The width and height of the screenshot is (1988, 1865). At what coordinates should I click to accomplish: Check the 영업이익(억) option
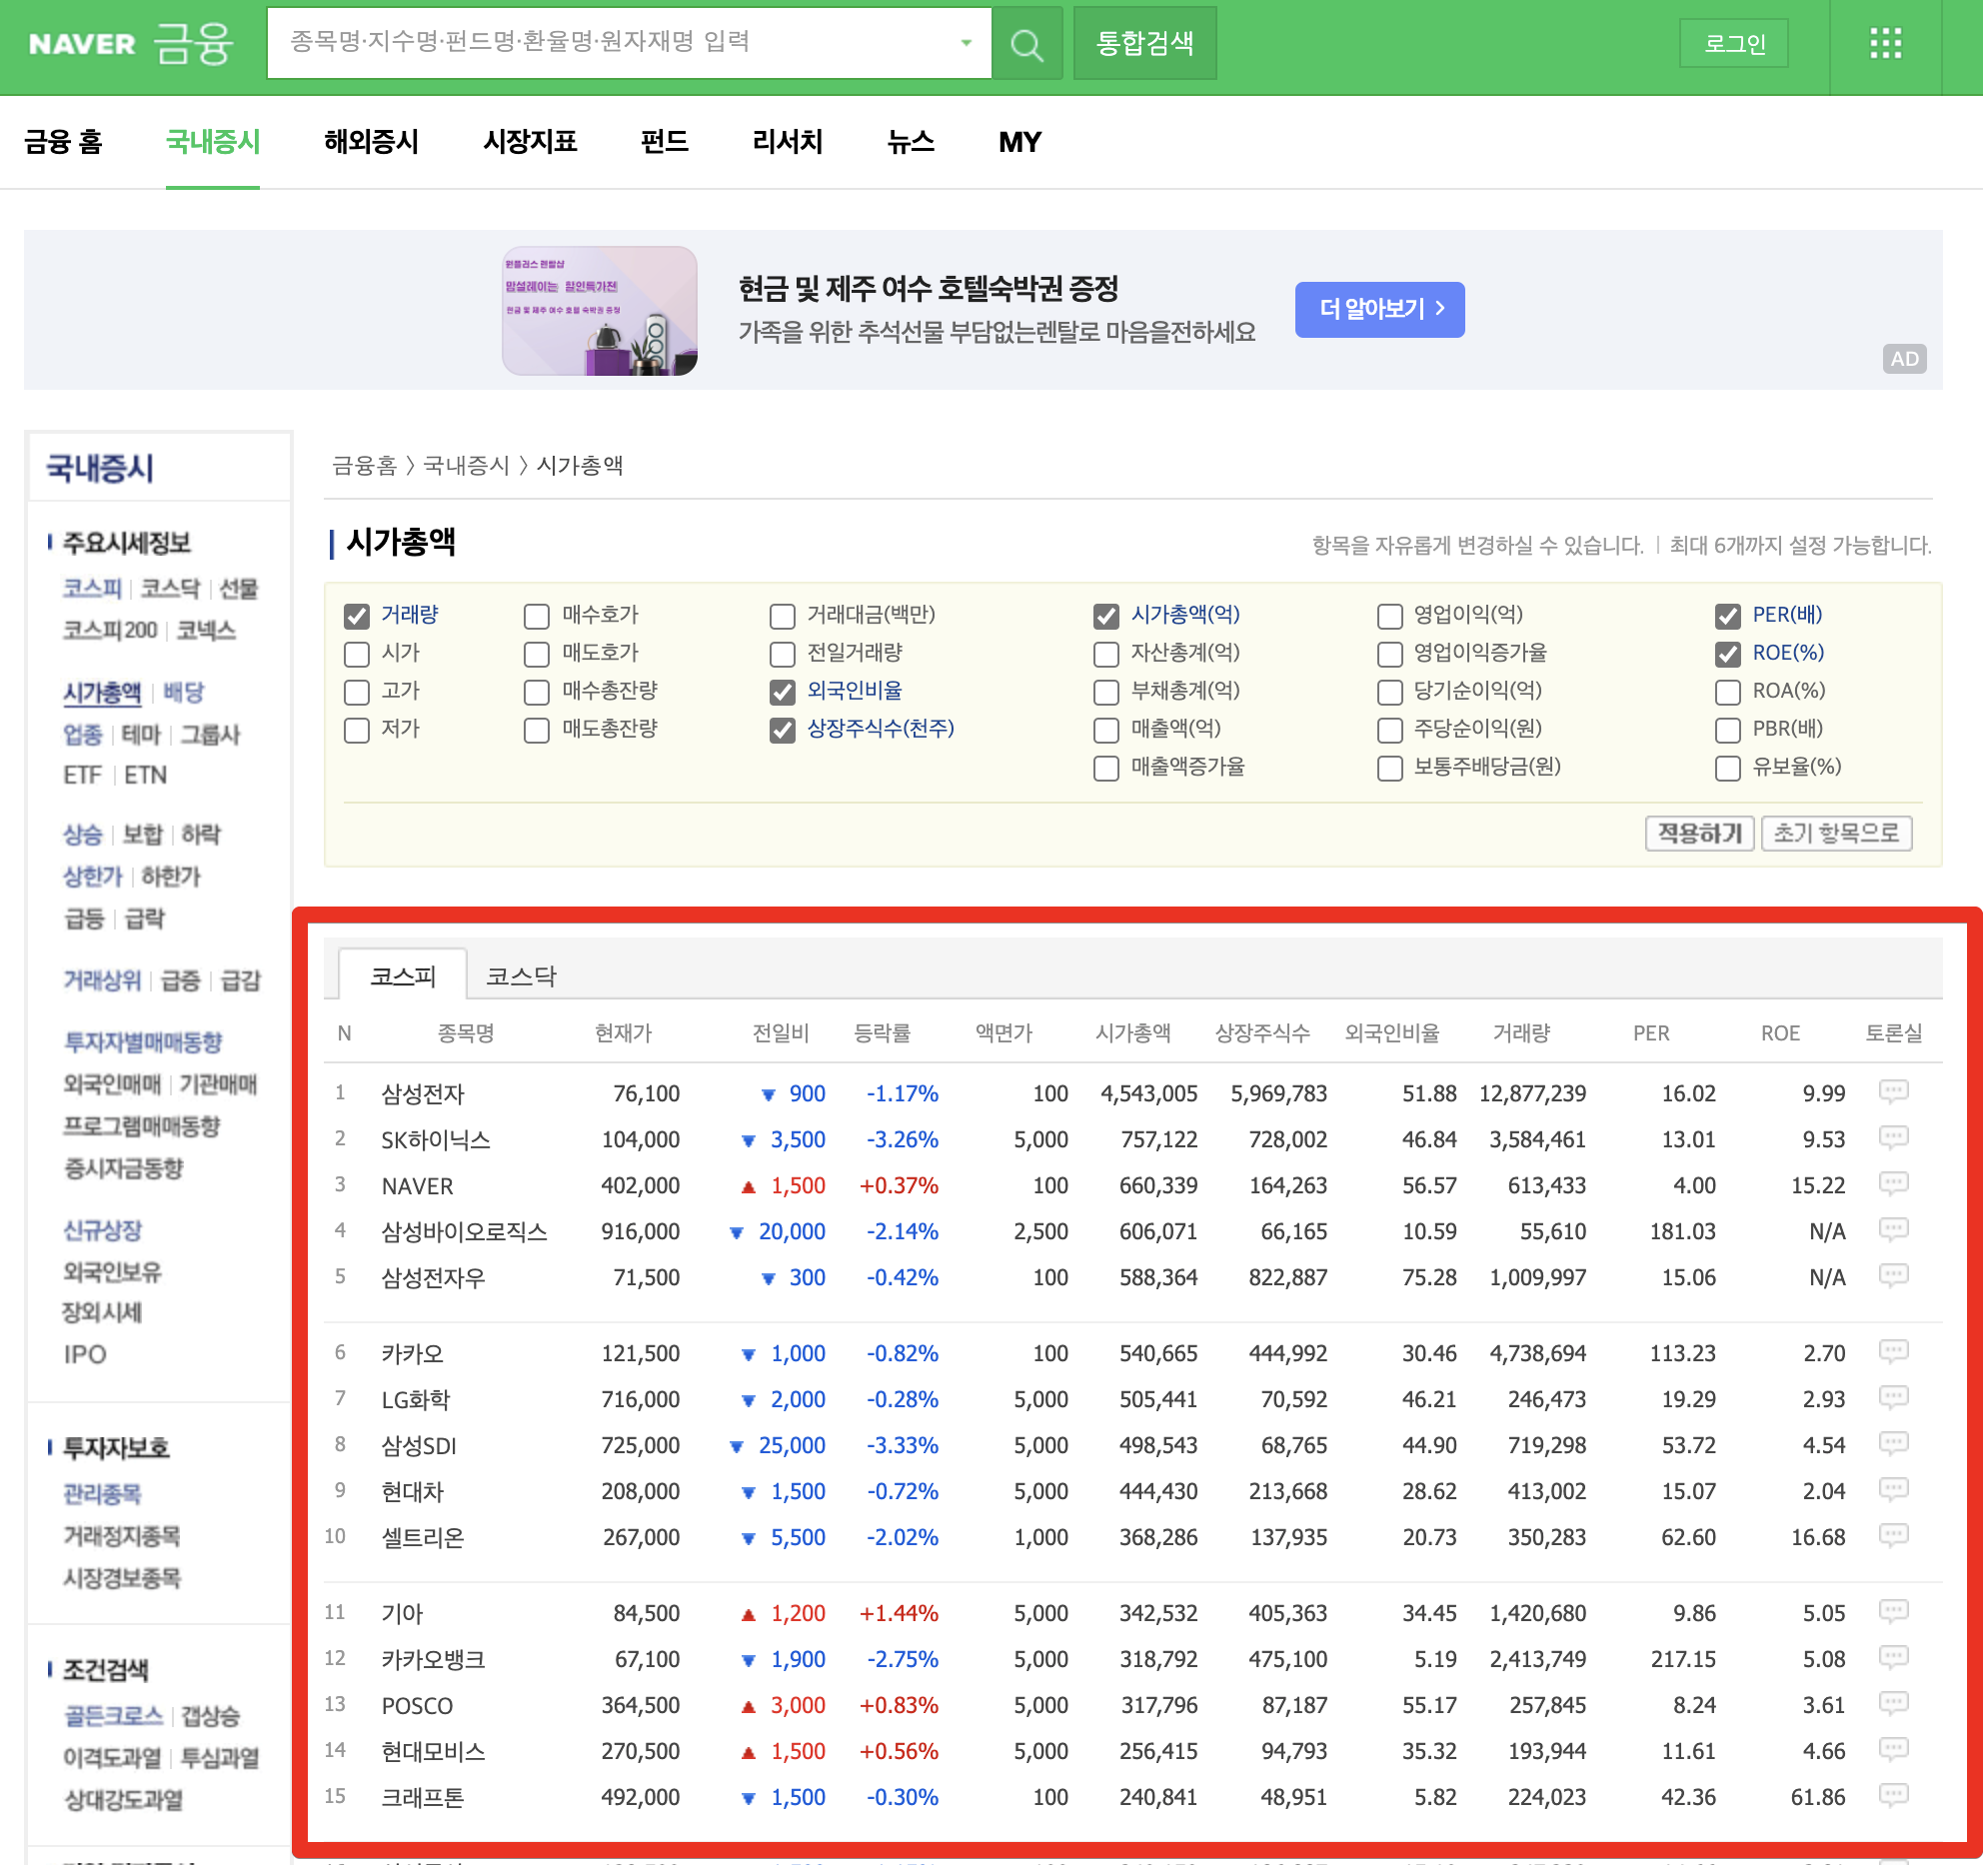click(x=1389, y=616)
